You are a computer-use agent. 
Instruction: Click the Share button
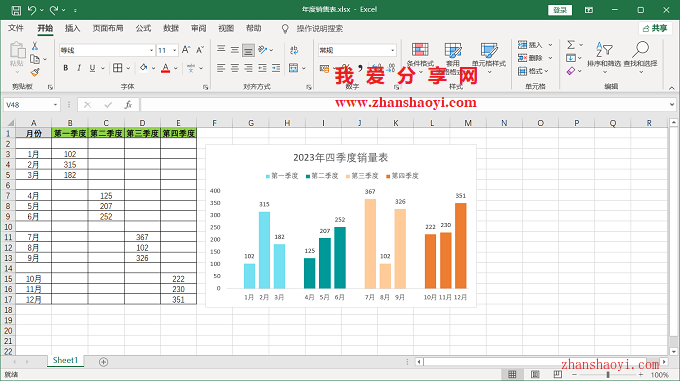[x=655, y=28]
